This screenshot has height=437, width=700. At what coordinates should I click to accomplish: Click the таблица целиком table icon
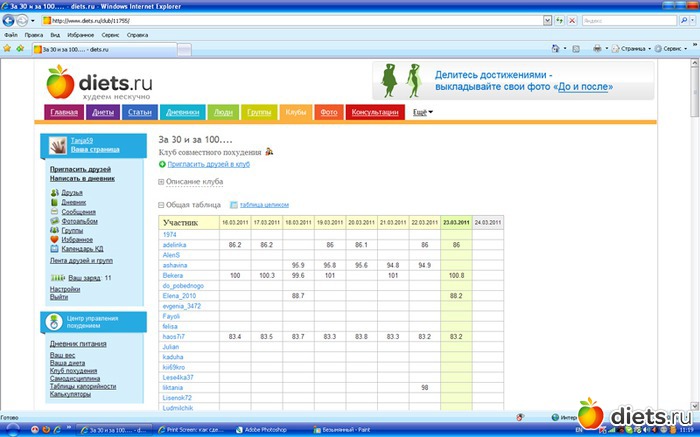233,204
